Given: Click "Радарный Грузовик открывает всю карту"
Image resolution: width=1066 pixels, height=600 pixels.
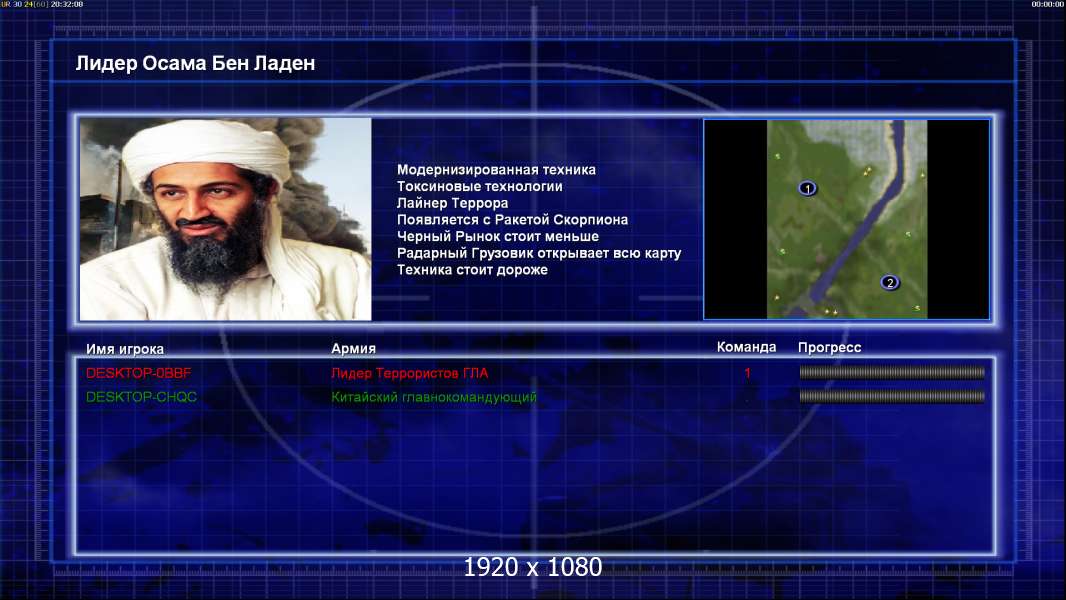Looking at the screenshot, I should (539, 253).
